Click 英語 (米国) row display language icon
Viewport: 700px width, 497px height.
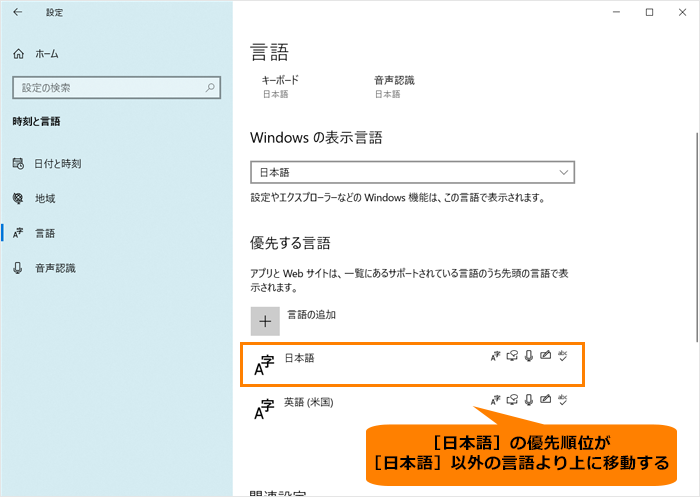496,400
